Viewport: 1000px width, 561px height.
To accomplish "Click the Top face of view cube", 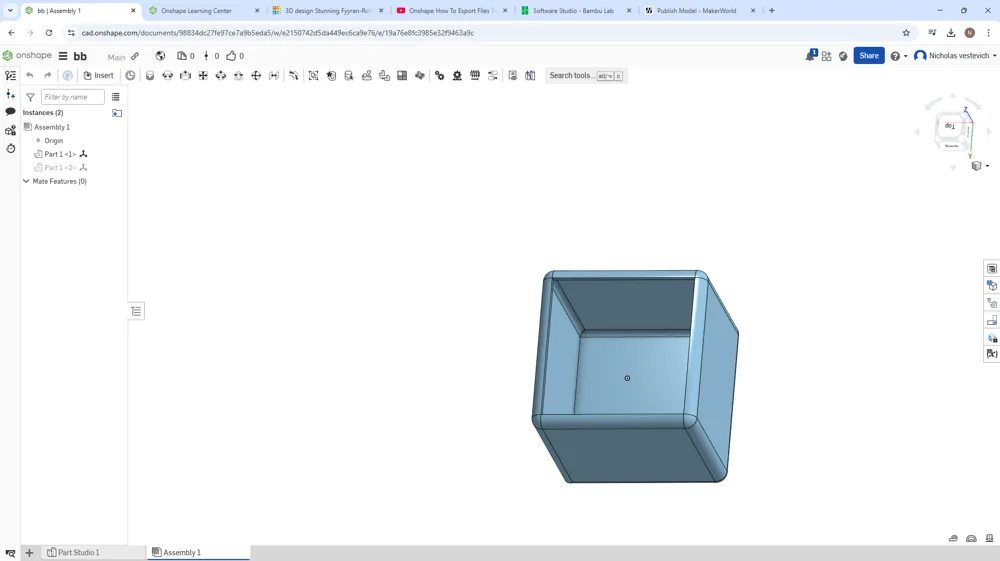I will (950, 126).
